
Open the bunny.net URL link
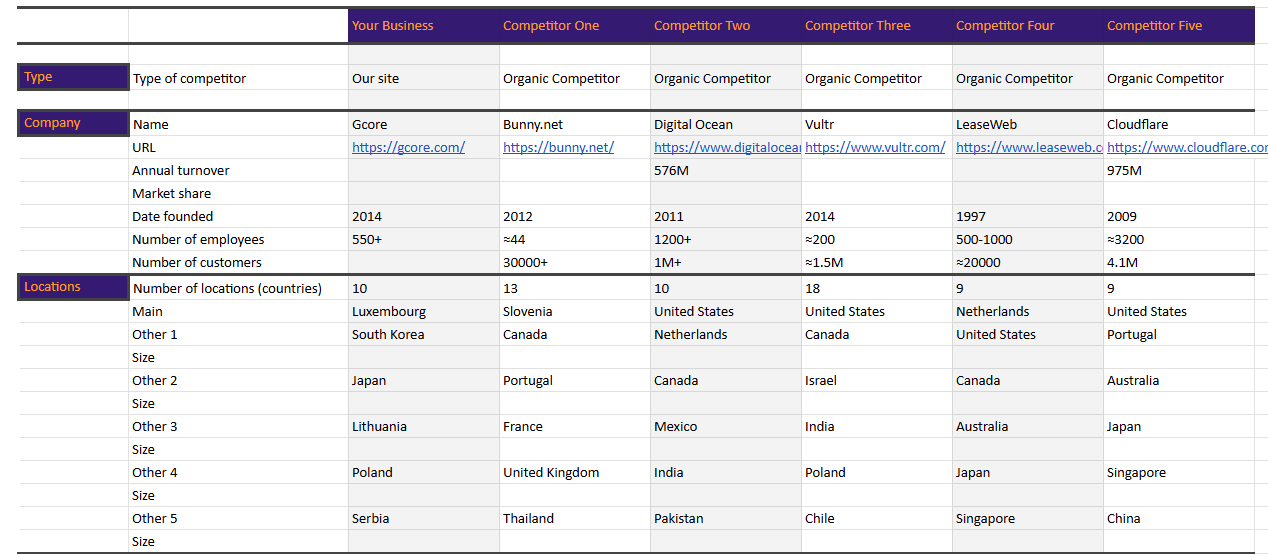click(x=558, y=147)
